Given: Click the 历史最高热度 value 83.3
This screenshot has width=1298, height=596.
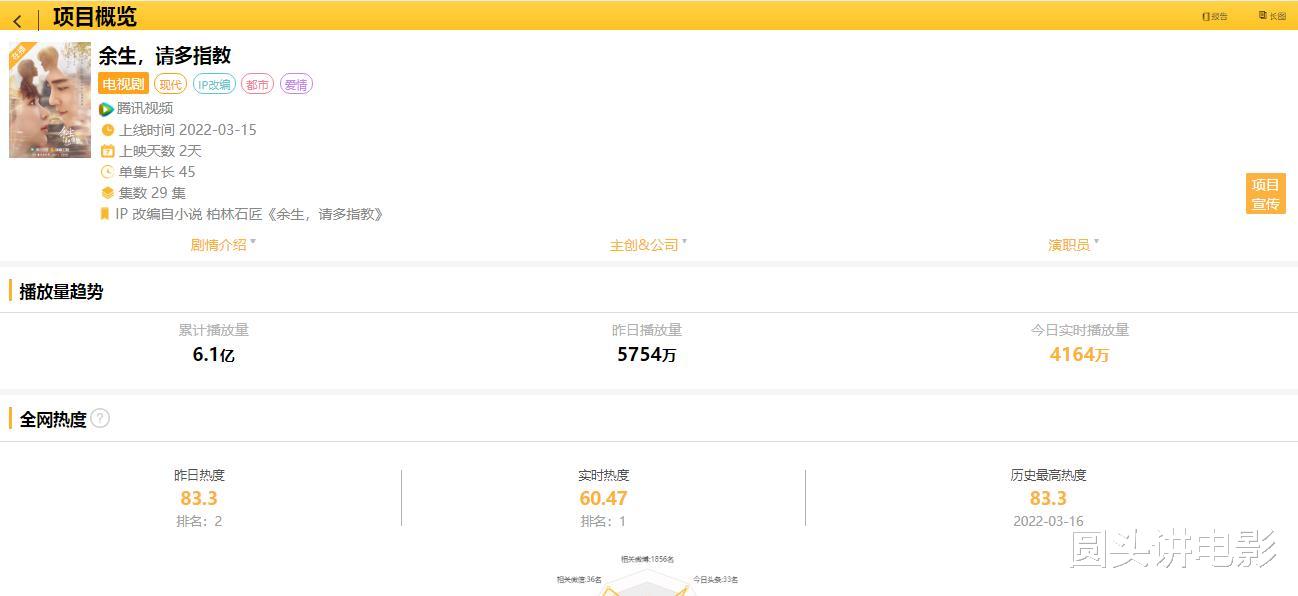Looking at the screenshot, I should click(1048, 498).
